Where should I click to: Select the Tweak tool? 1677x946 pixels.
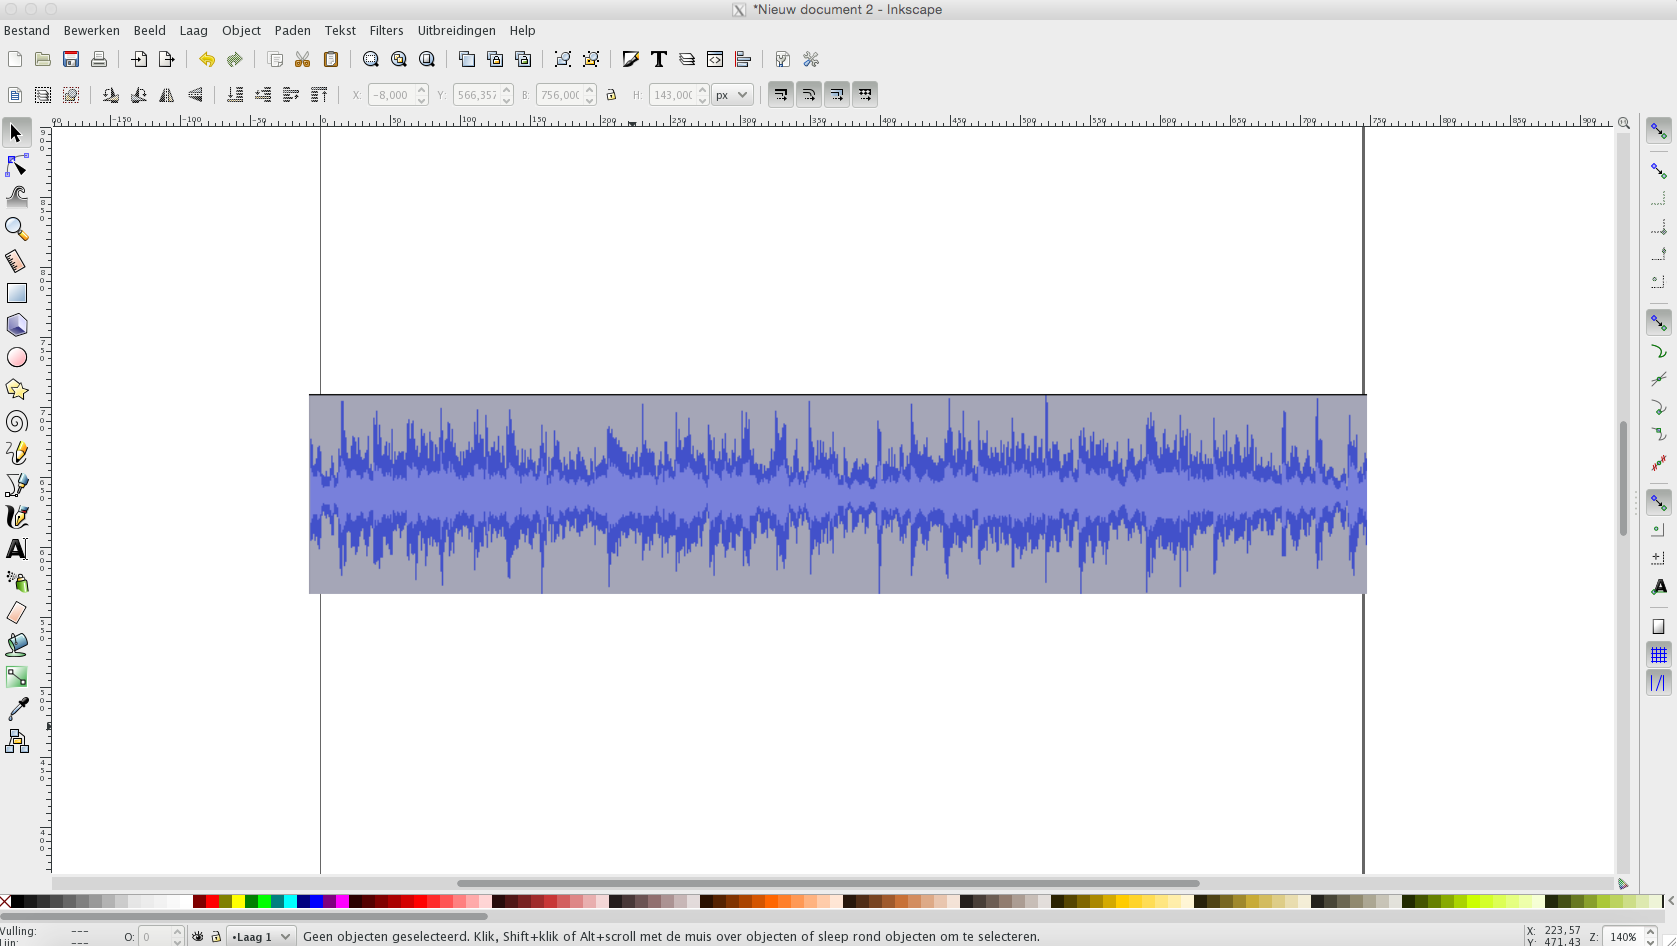(x=16, y=197)
